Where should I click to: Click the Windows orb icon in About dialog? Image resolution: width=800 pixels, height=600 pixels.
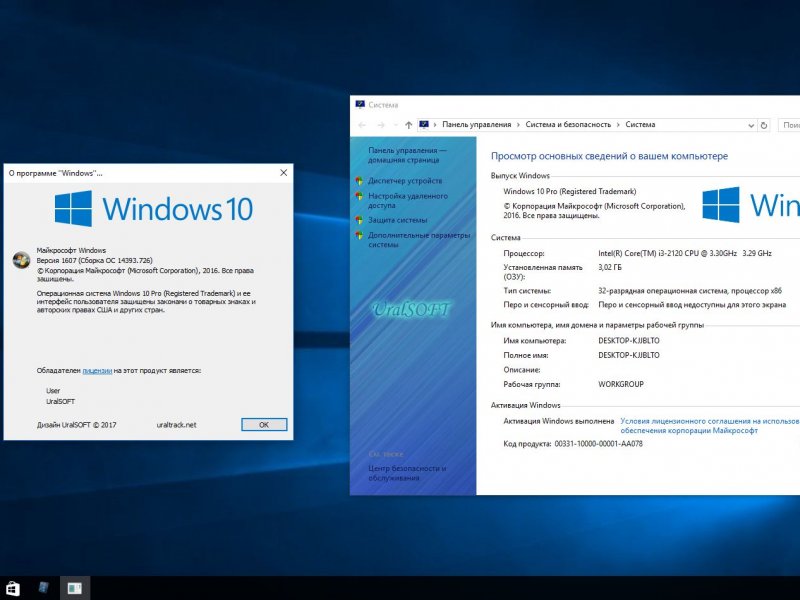[21, 260]
